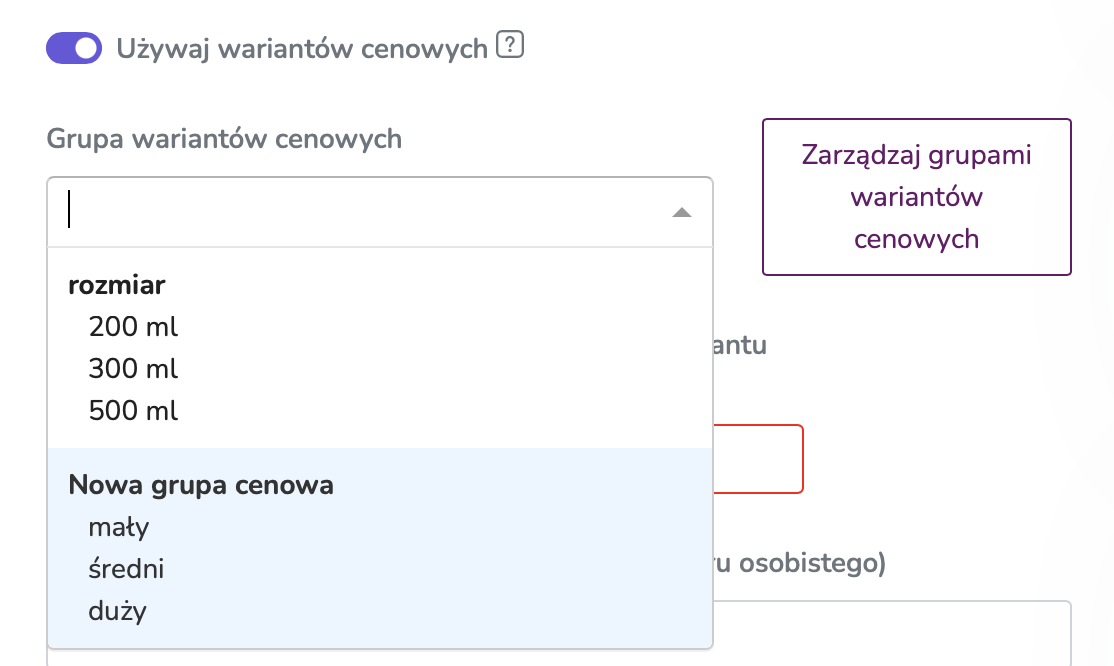The width and height of the screenshot is (1114, 666).
Task: Select the Nowa grupa cenowa option
Action: tap(201, 485)
